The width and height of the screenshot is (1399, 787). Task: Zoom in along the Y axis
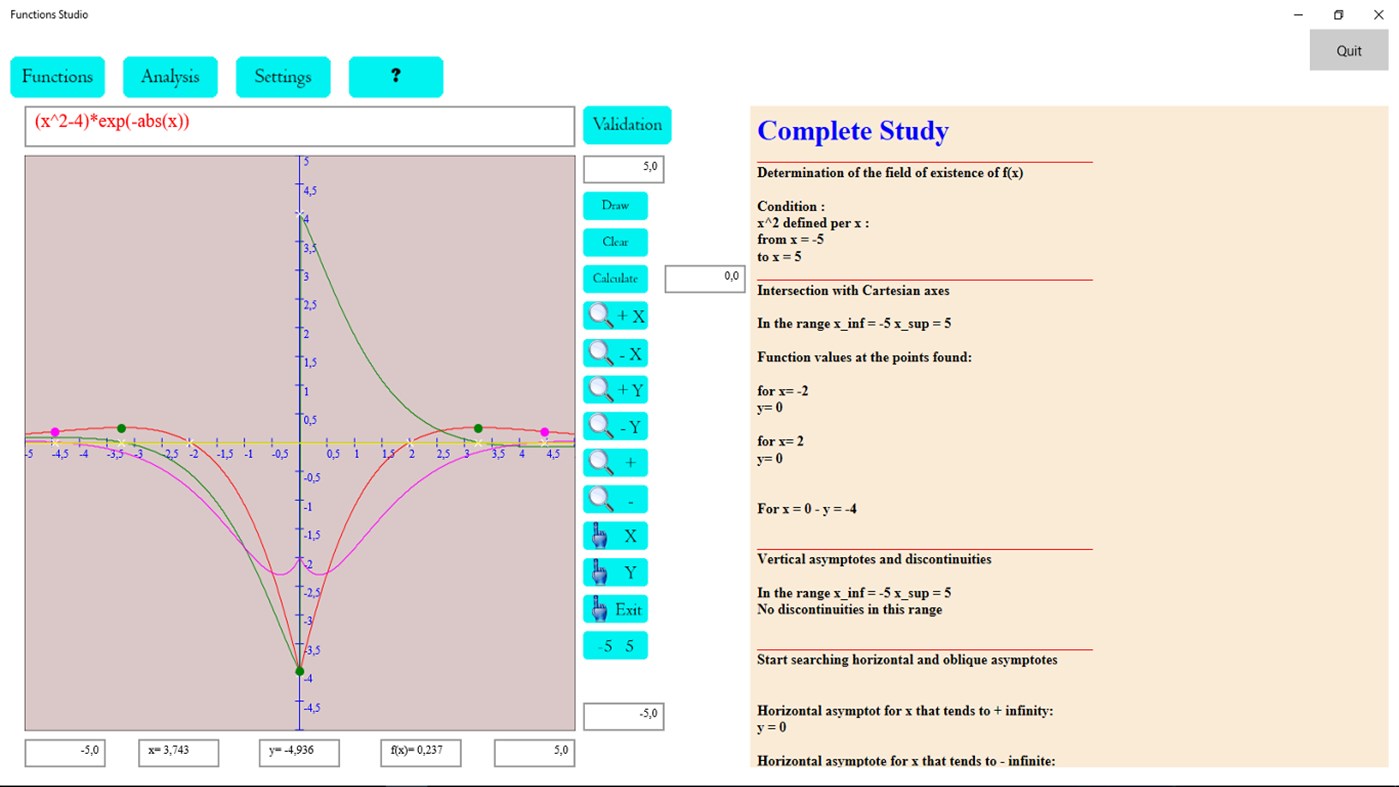pos(615,389)
